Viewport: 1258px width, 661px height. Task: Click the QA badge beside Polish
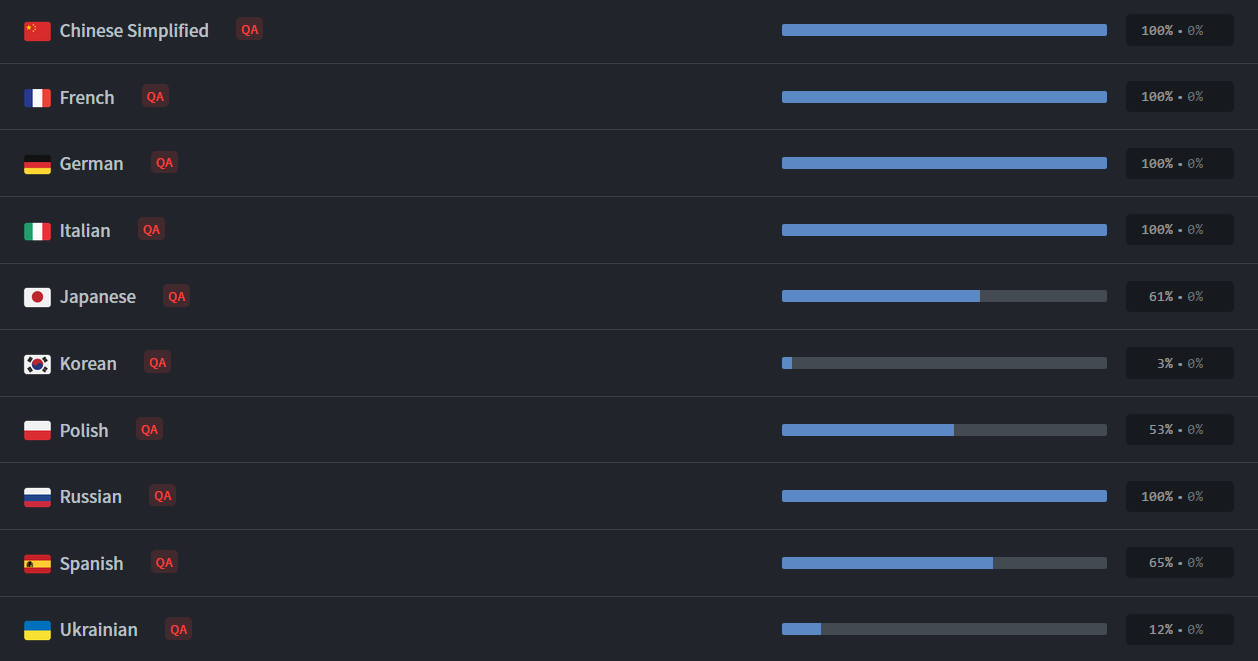pyautogui.click(x=149, y=429)
